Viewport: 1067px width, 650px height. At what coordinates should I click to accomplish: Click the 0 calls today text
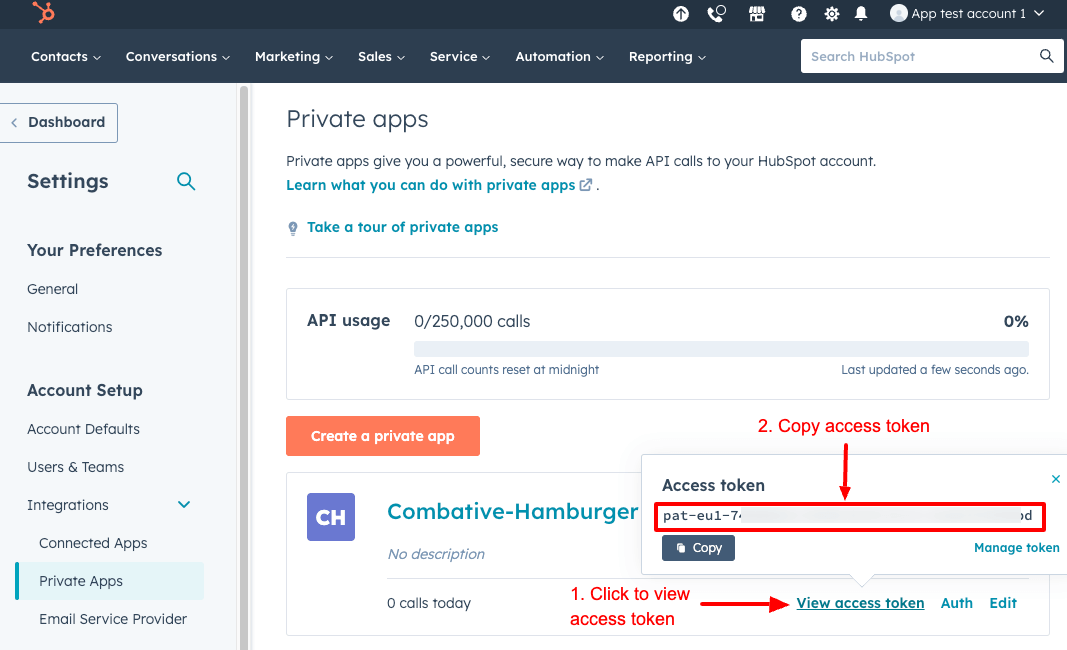[x=429, y=603]
